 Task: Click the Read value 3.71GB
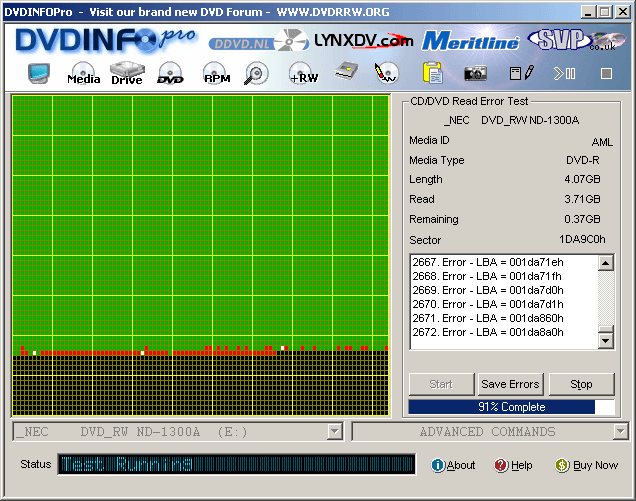(582, 199)
